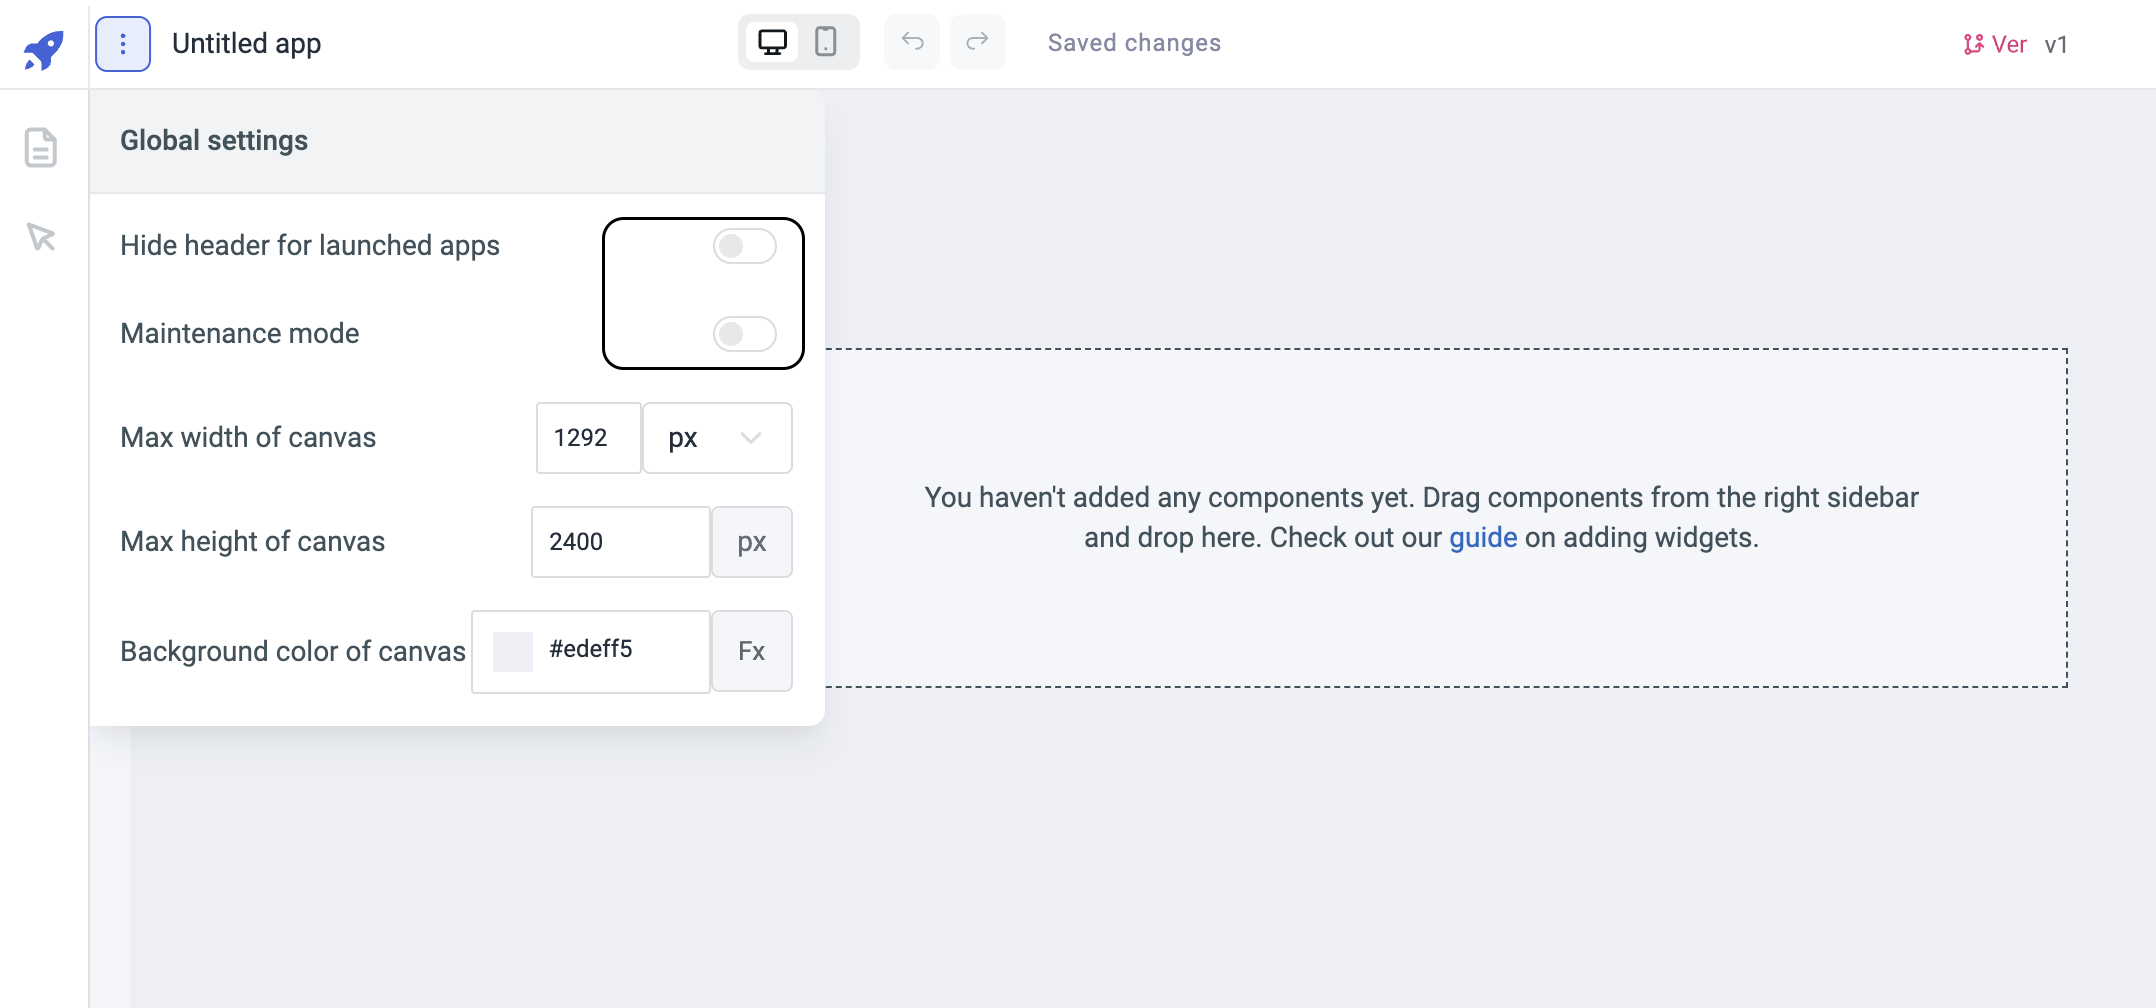Click the ToolJet rocket logo
2156x1008 pixels.
click(x=42, y=42)
